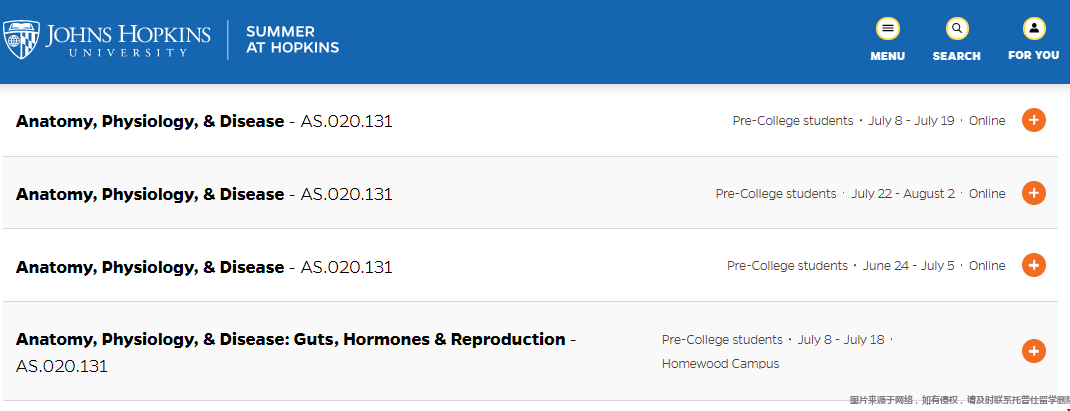The width and height of the screenshot is (1070, 411).
Task: Expand the June 24 - July 5 course
Action: coord(1033,265)
